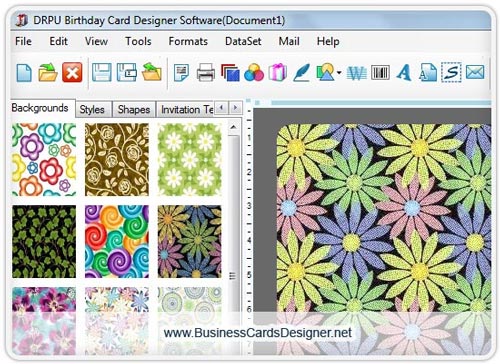Click the New document icon
The width and height of the screenshot is (500, 364).
[x=24, y=72]
